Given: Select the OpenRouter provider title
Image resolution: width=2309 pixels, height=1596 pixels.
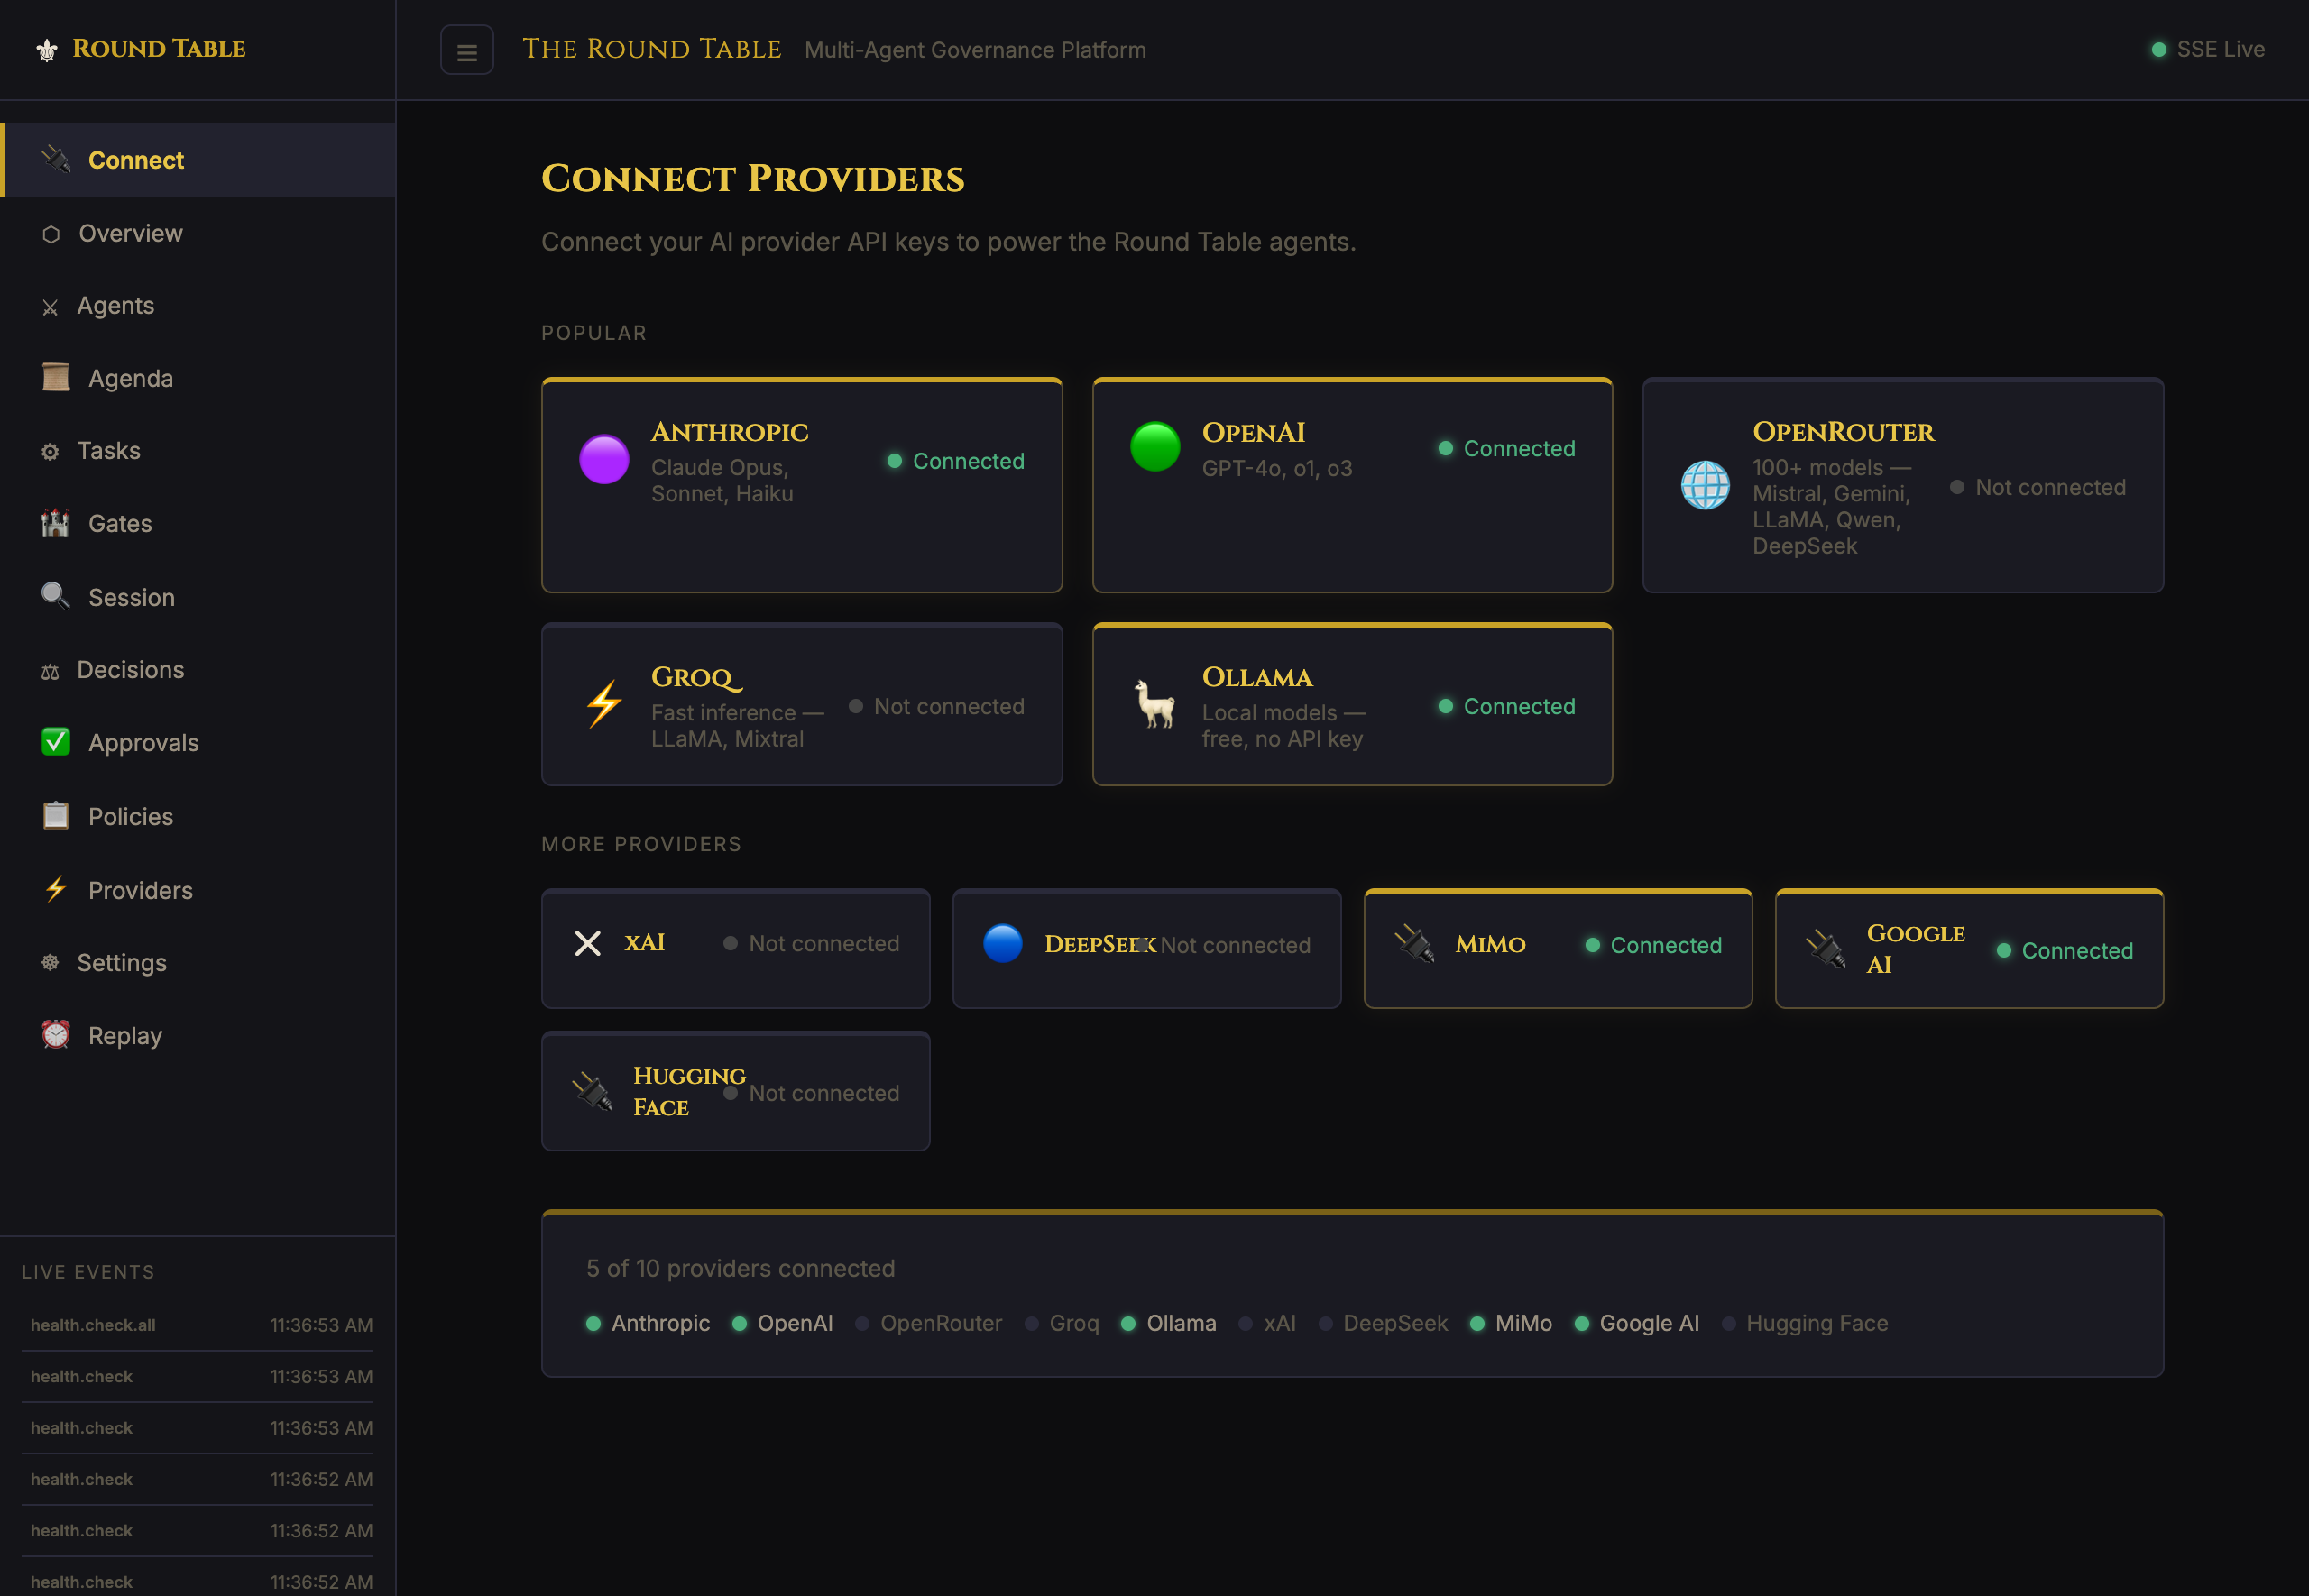Looking at the screenshot, I should [x=1843, y=432].
